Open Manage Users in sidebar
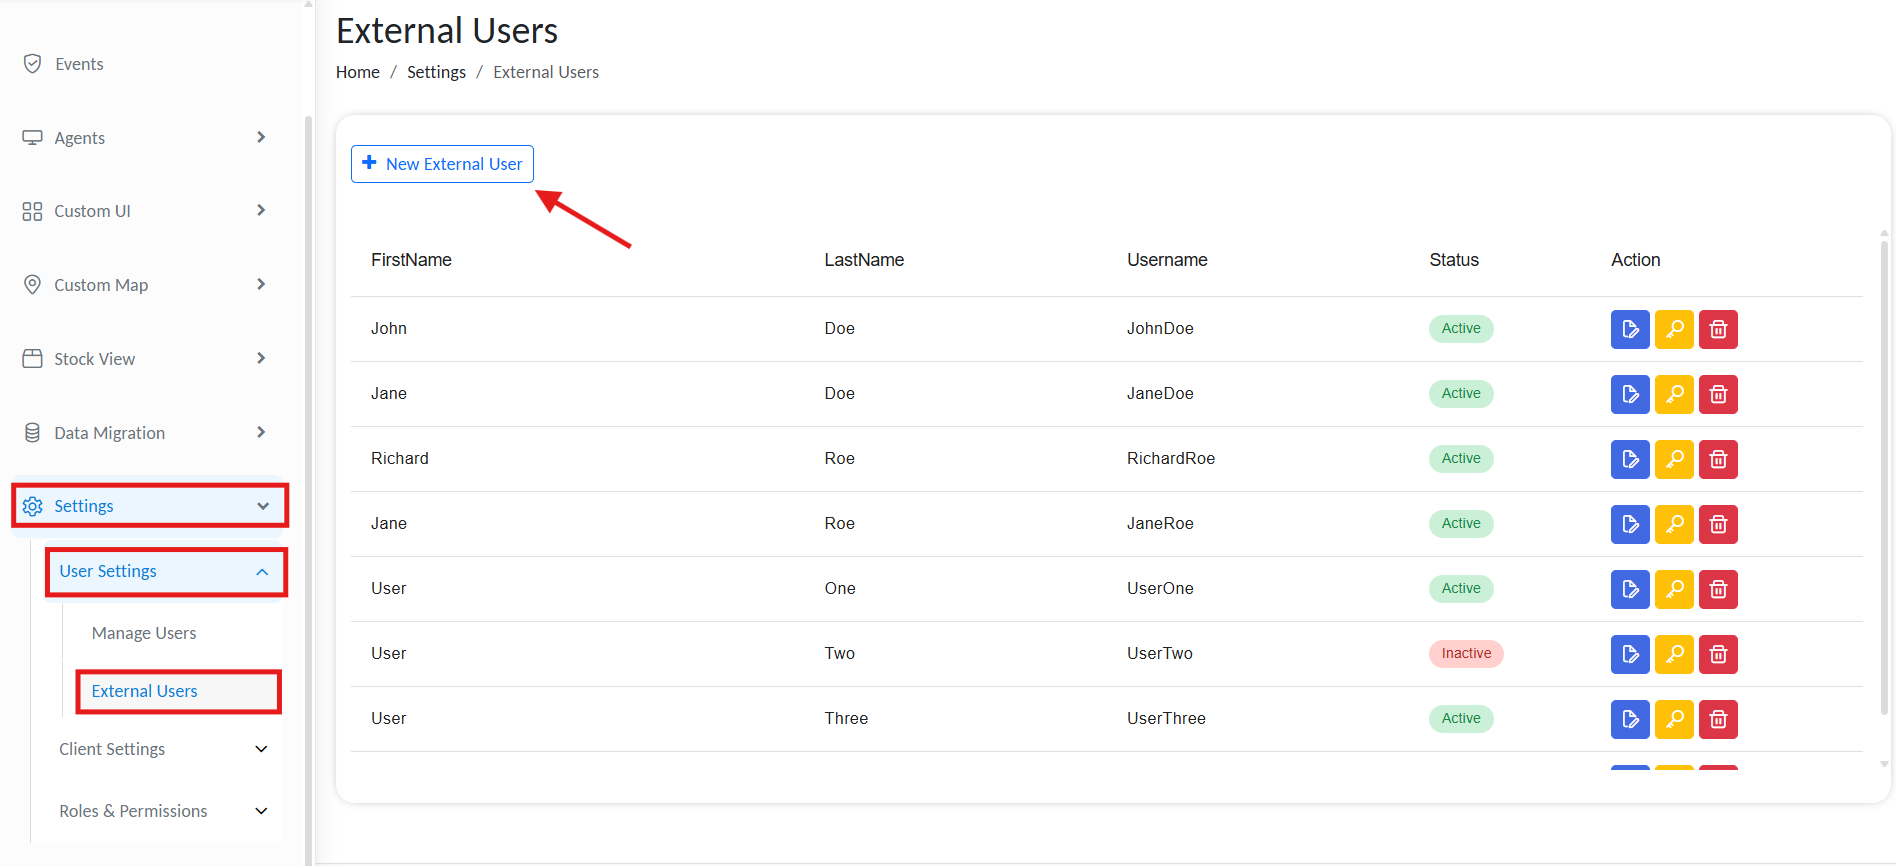 click(x=144, y=633)
